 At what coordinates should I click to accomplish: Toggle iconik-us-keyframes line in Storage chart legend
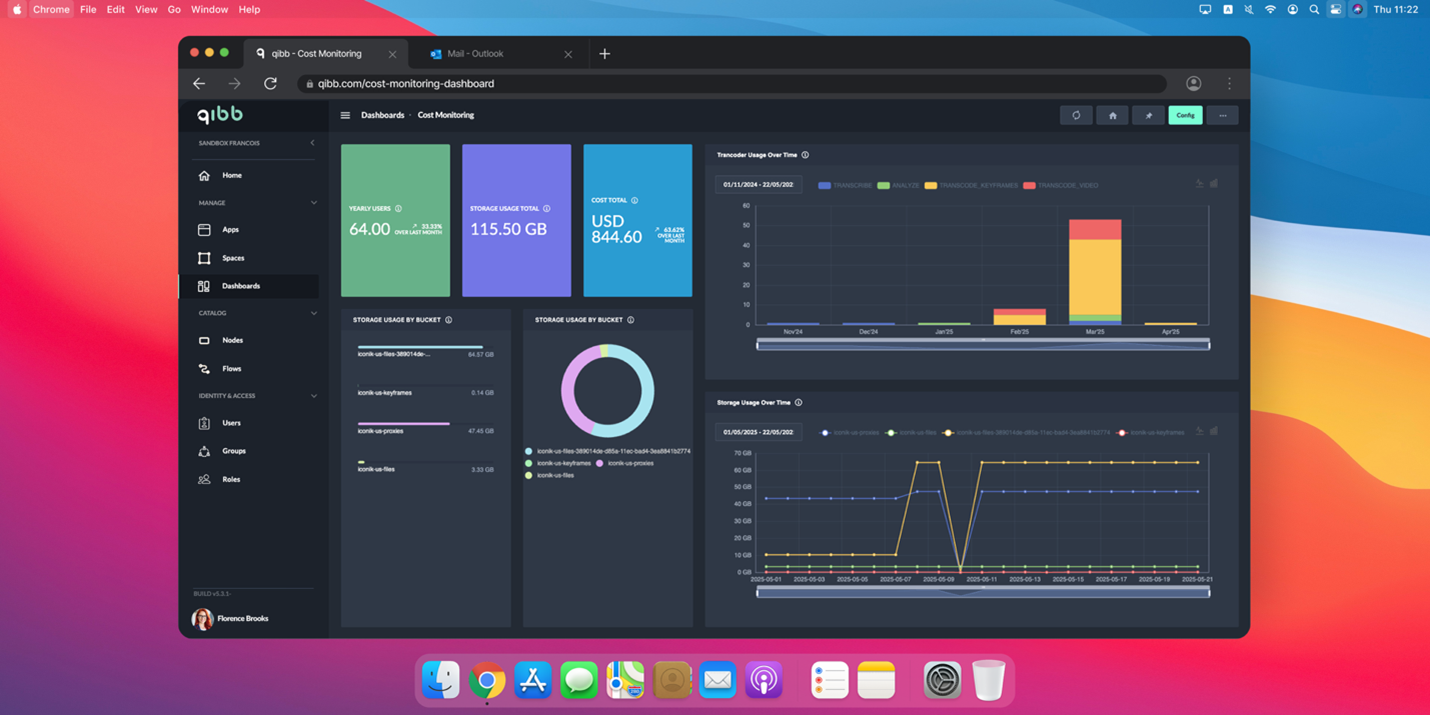coord(1150,433)
